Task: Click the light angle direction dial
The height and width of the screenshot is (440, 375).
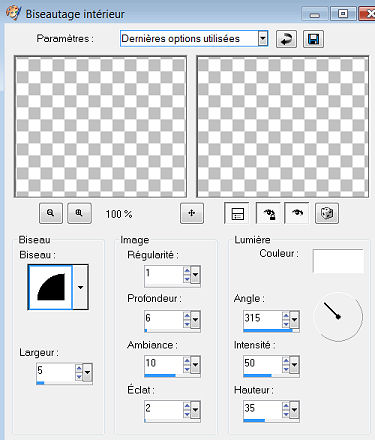Action: click(x=338, y=317)
